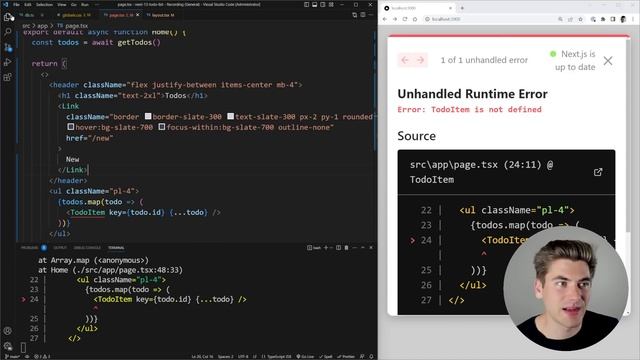Open the File menu

tap(16, 4)
